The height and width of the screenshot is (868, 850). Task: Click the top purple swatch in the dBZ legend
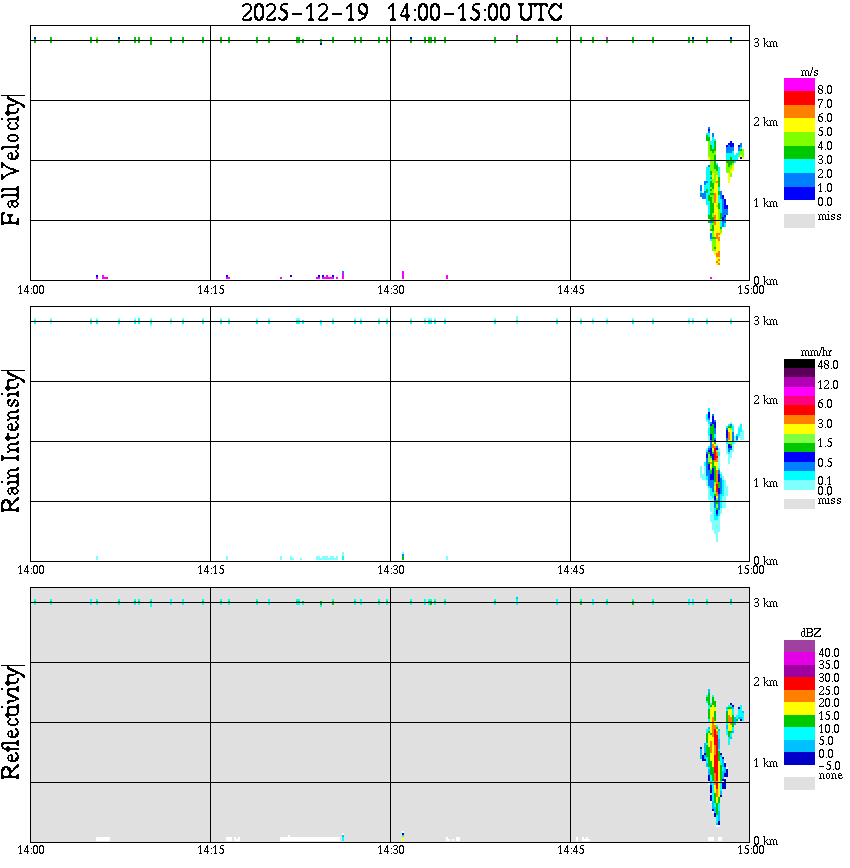tap(799, 647)
